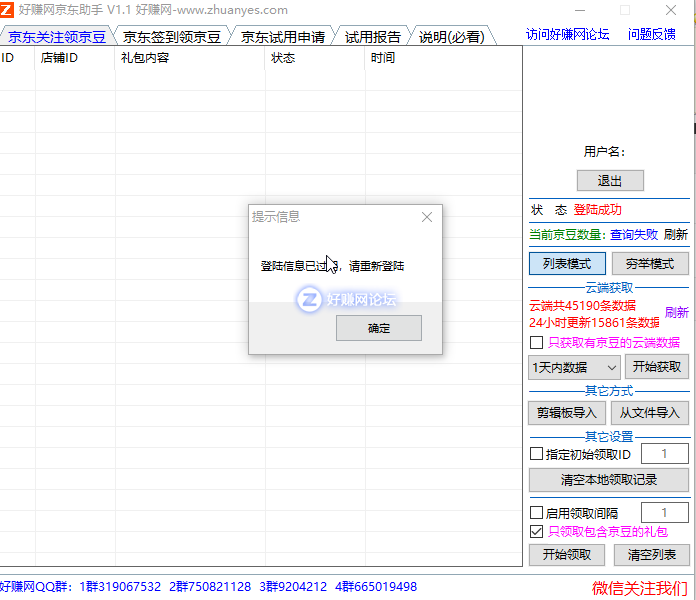This screenshot has width=696, height=600.
Task: Enable 只获取有京豆的云端数据 checkbox
Action: pos(536,342)
